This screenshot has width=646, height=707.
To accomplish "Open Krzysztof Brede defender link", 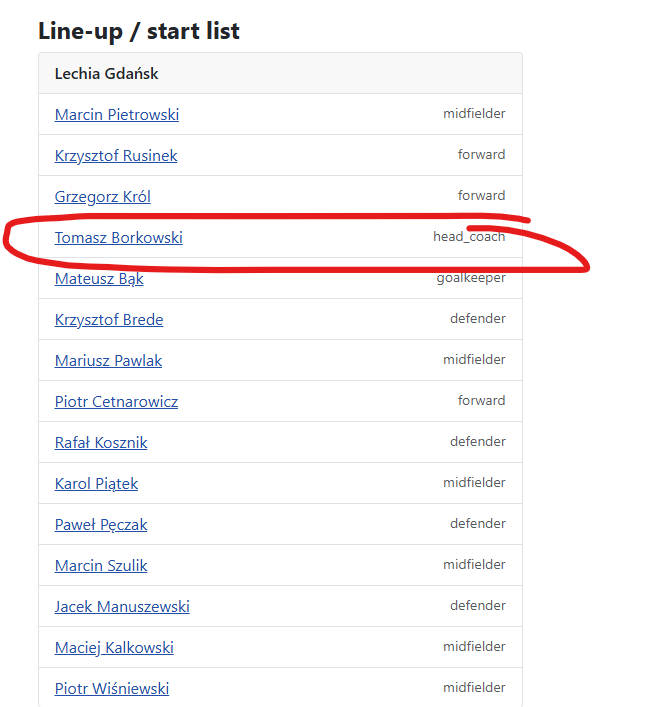I will point(109,320).
